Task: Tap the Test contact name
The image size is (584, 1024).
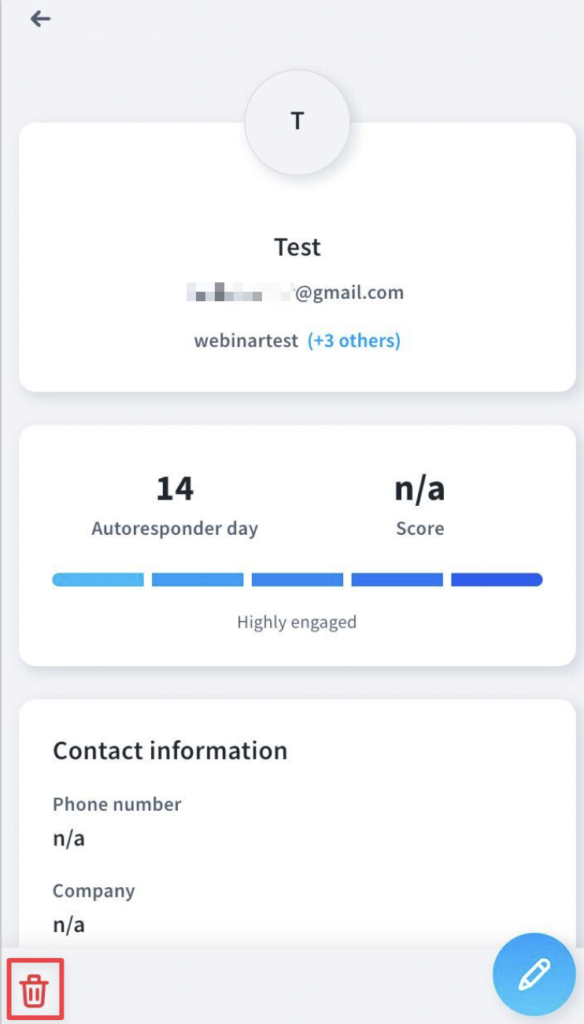Action: tap(297, 248)
